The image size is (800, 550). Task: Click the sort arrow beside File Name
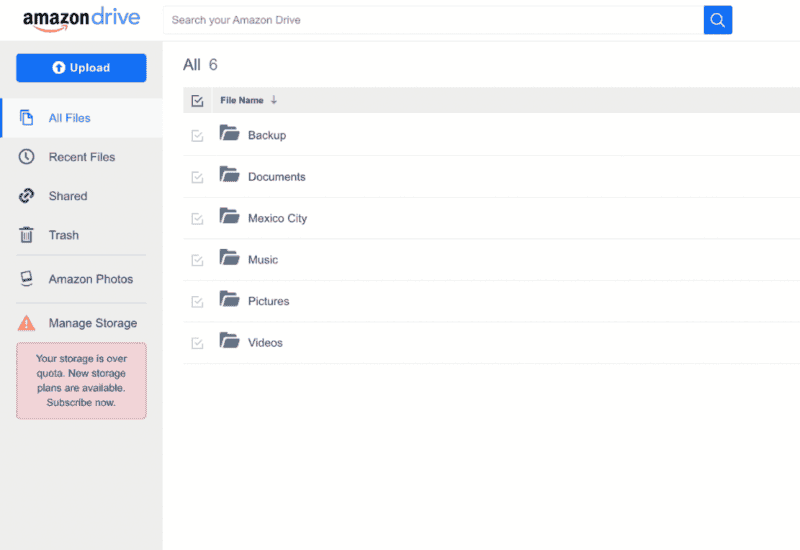(x=274, y=100)
